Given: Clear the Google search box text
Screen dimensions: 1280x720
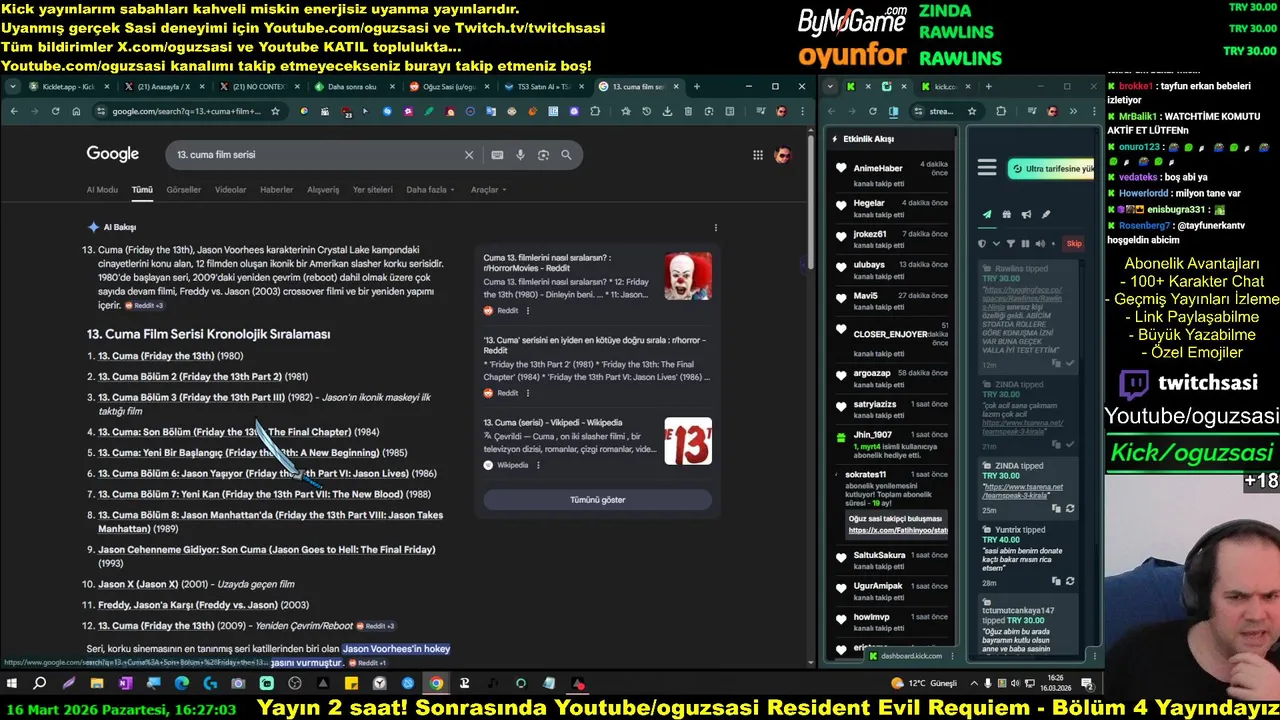Looking at the screenshot, I should click(x=468, y=155).
